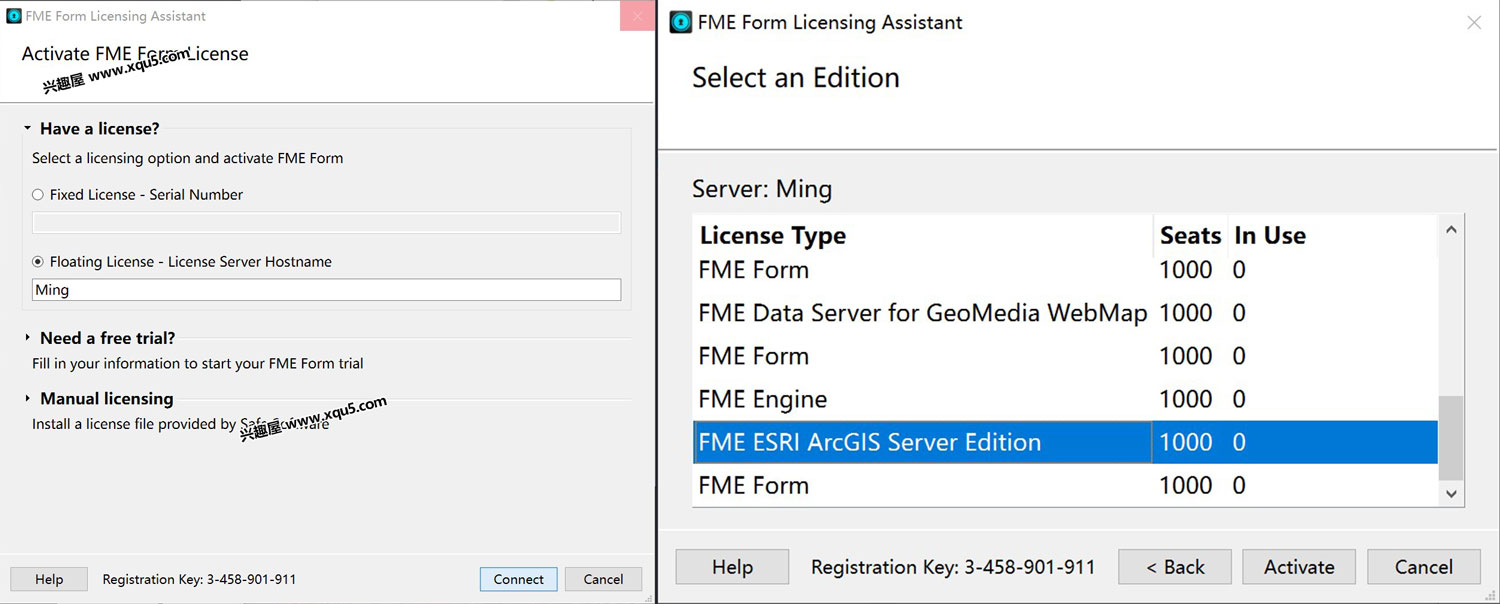Click Select a licensing option description text
Viewport: 1500px width, 604px height.
click(x=187, y=158)
